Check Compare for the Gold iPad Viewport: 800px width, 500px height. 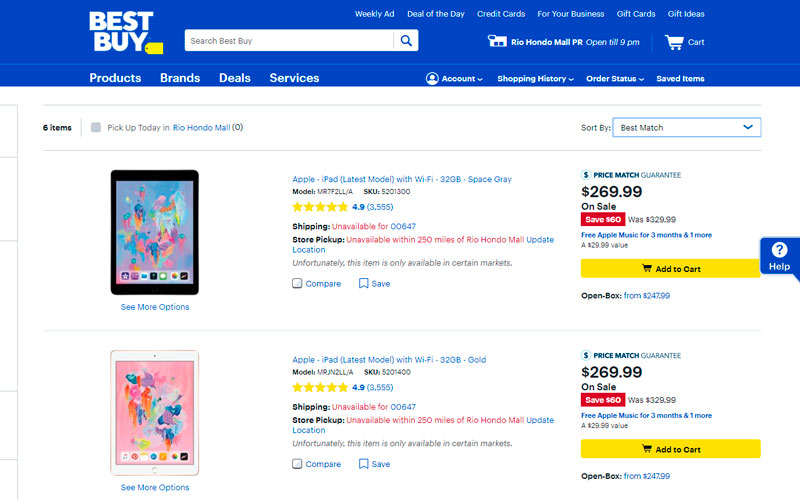(297, 464)
